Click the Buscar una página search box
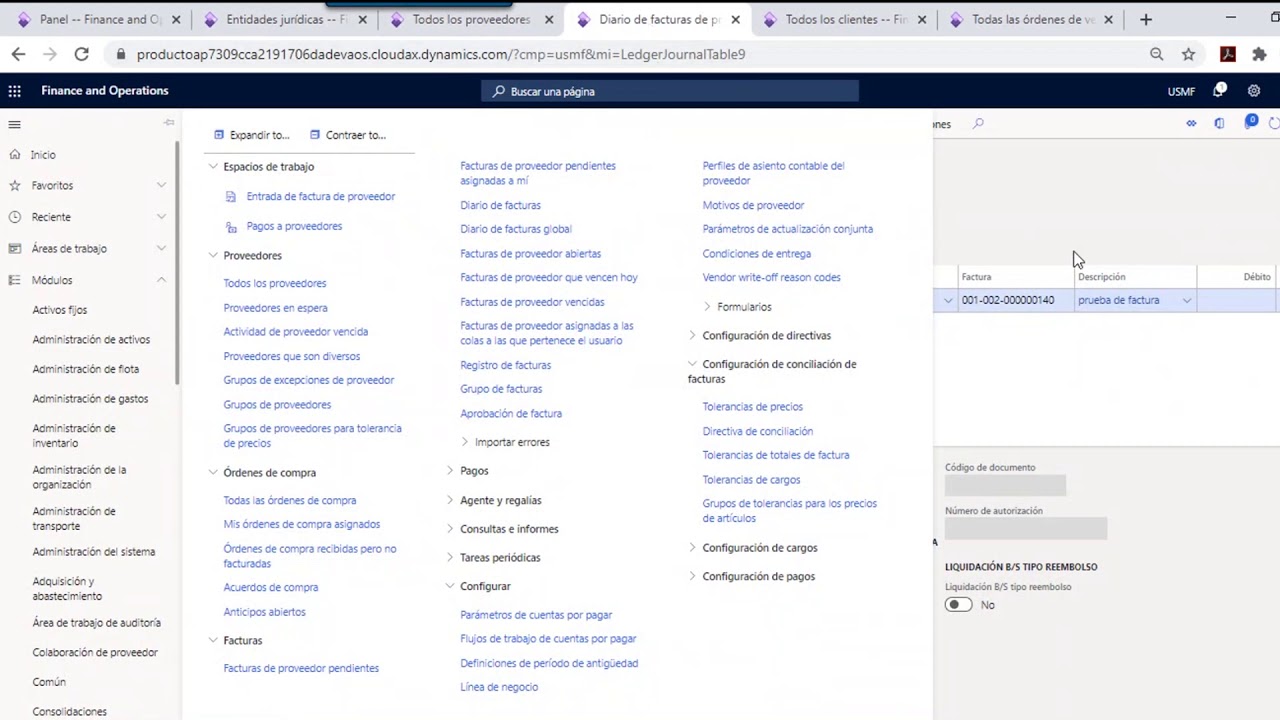 670,91
